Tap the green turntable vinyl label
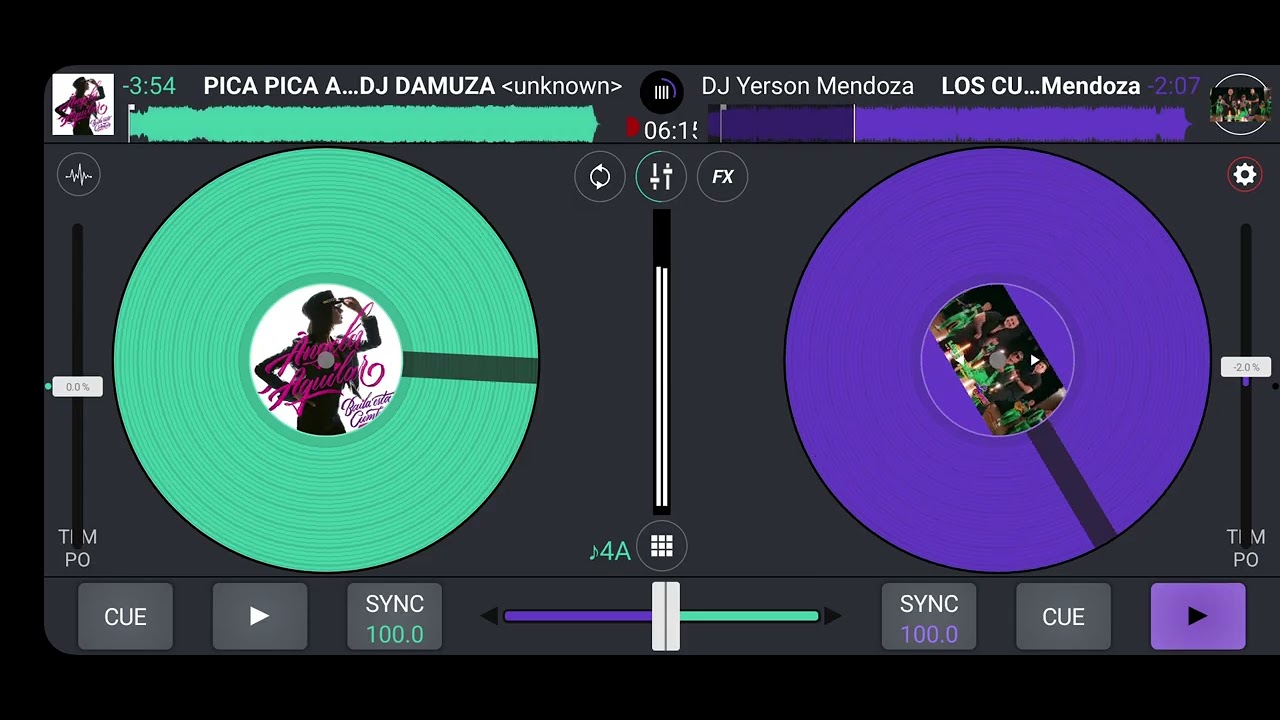Image resolution: width=1280 pixels, height=720 pixels. [326, 360]
